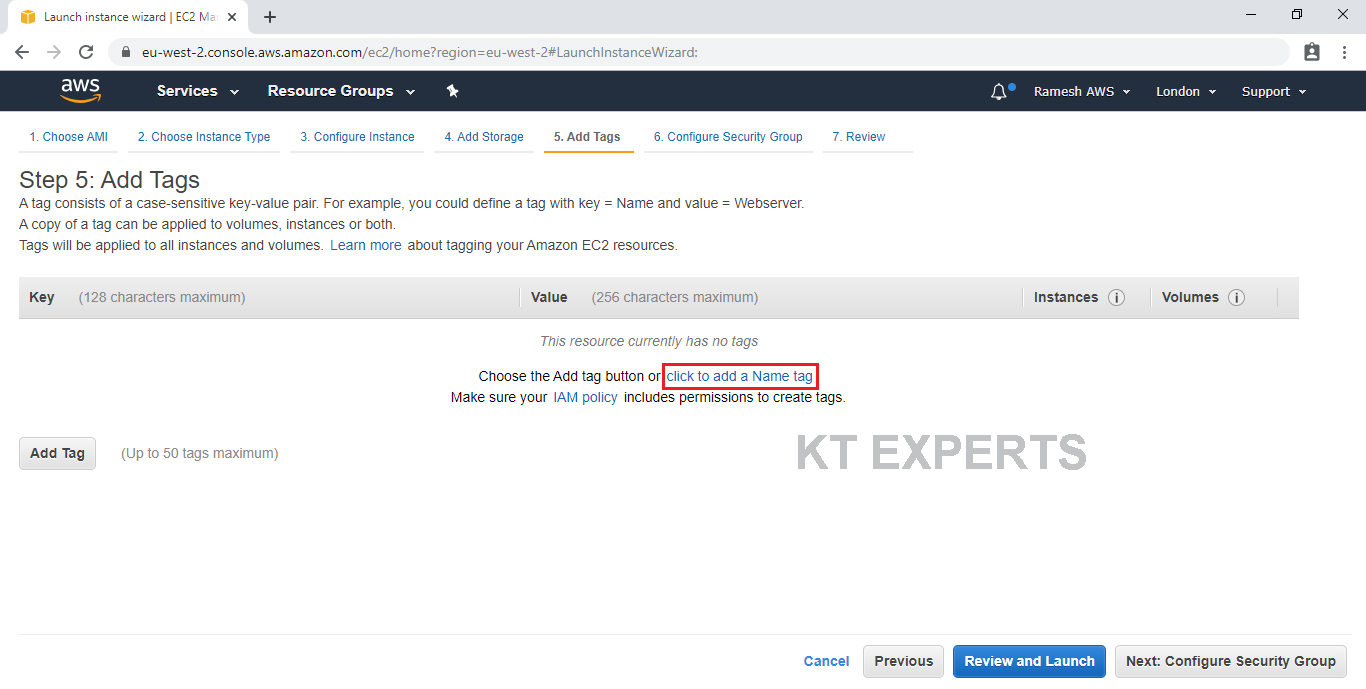Open Chrome three-dot menu
Viewport: 1366px width, 689px height.
click(1344, 52)
